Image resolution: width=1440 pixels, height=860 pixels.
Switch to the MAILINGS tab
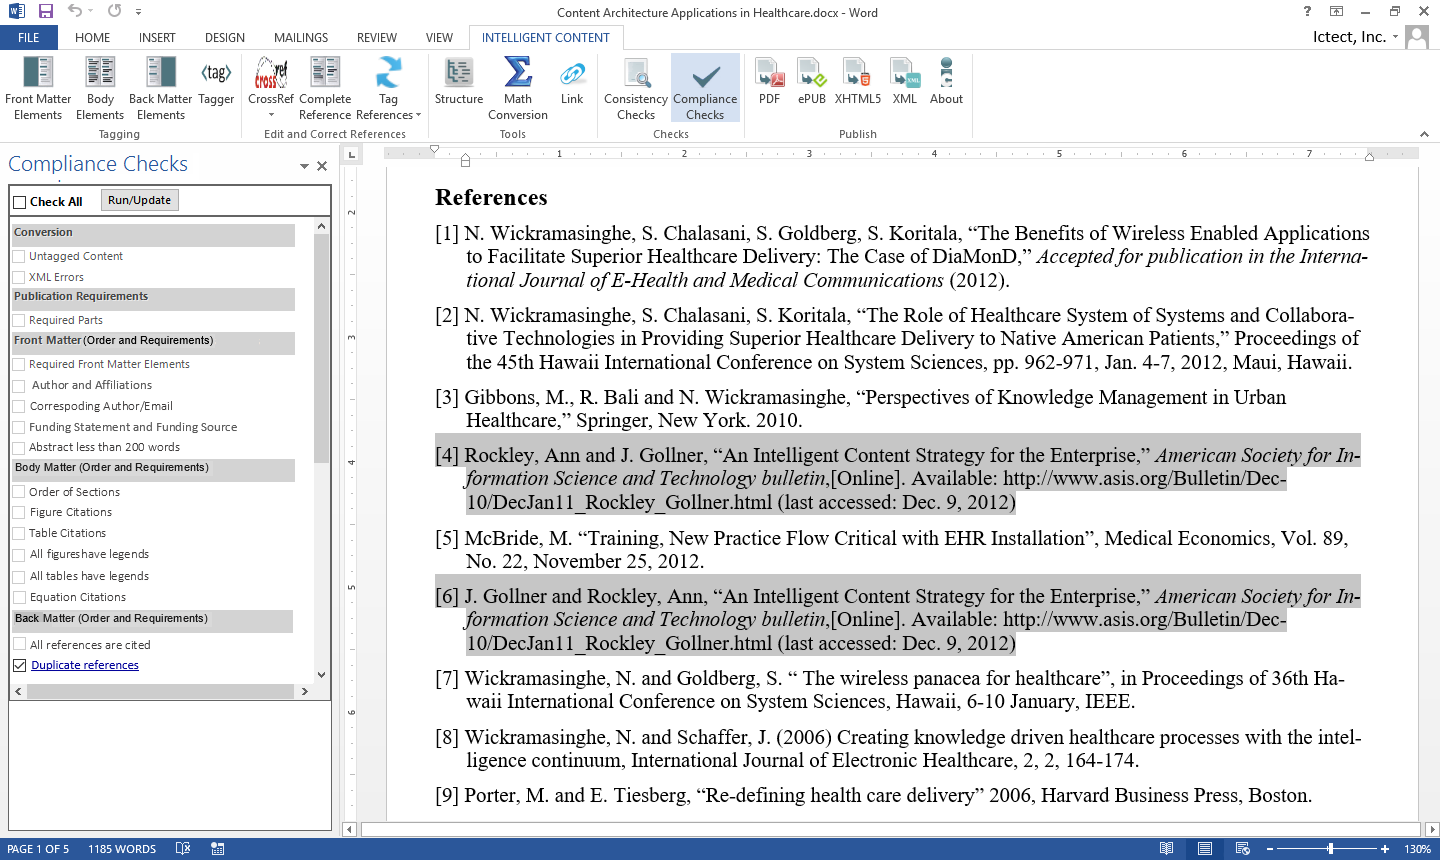(x=301, y=37)
